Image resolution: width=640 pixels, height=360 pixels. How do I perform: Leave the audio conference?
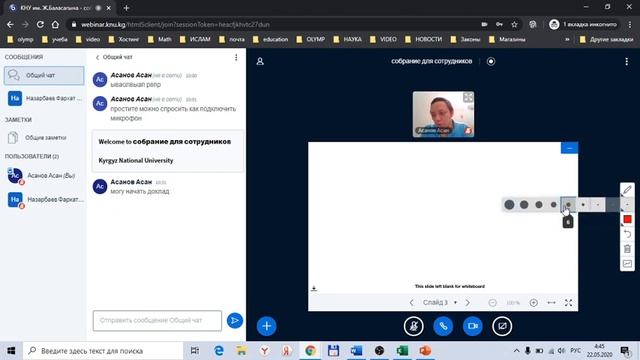coord(443,326)
